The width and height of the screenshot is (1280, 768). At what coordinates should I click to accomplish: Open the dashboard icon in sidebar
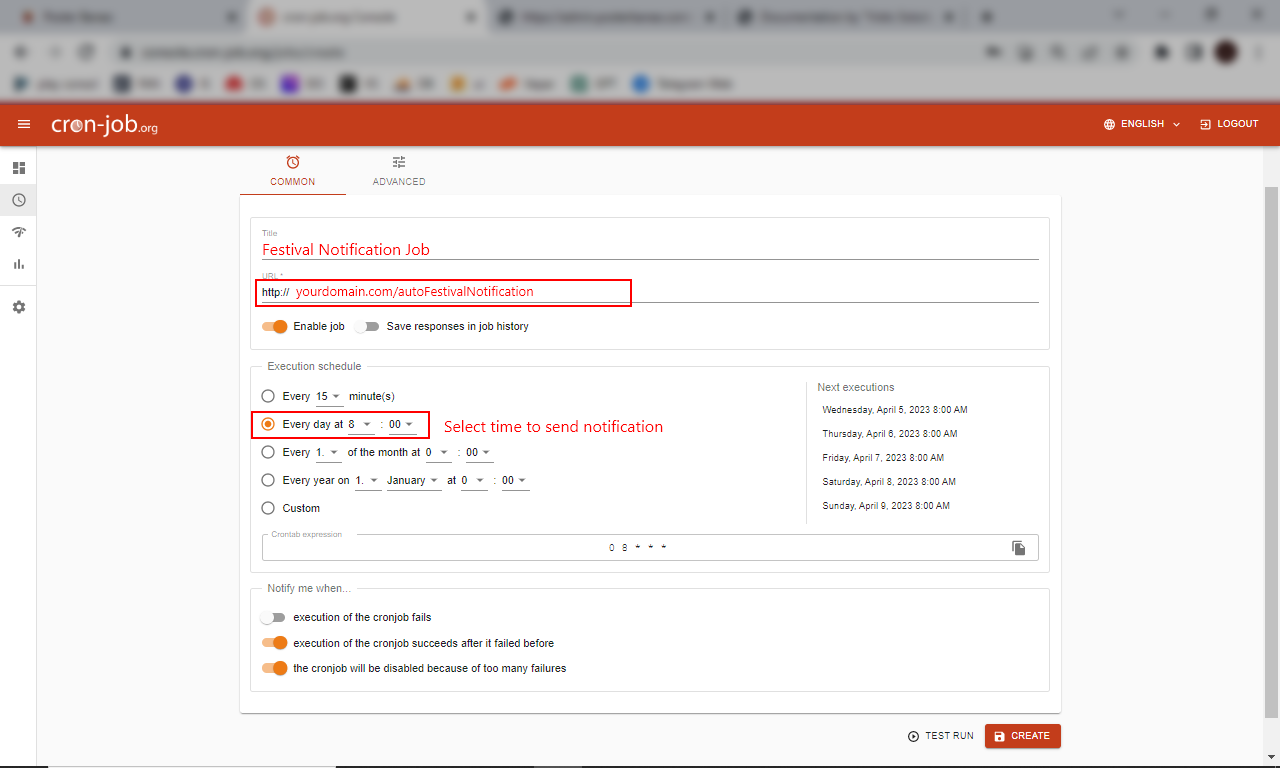point(18,168)
